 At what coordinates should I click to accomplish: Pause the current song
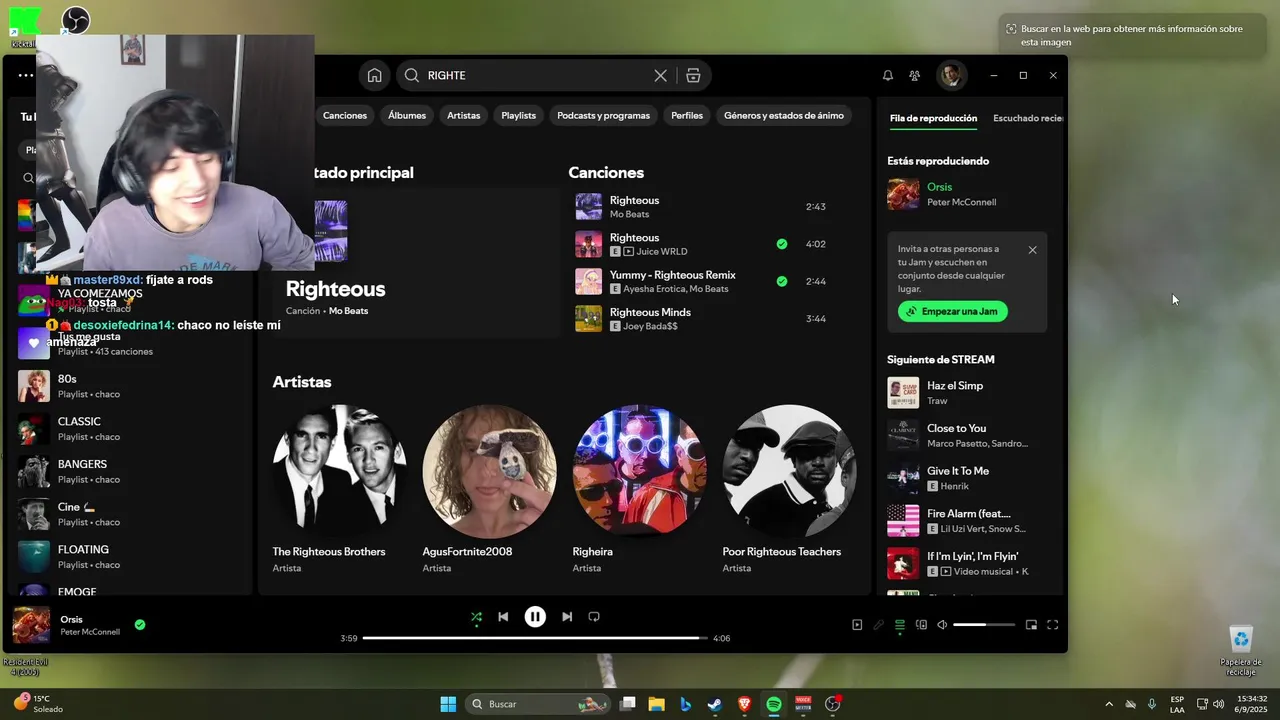tap(535, 617)
